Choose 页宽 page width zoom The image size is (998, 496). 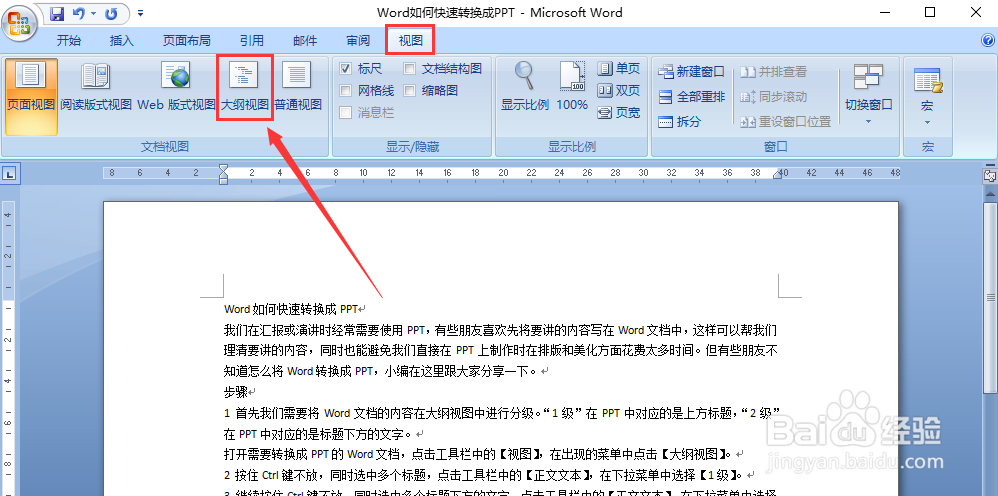[x=619, y=113]
